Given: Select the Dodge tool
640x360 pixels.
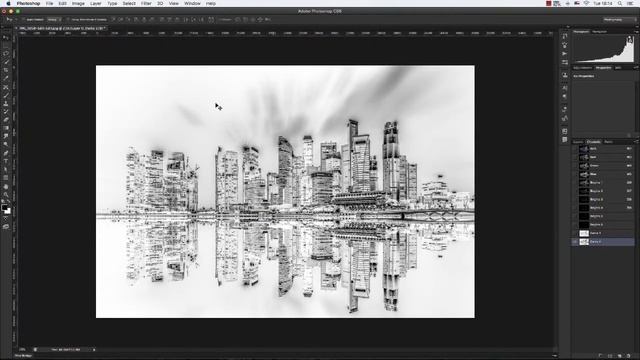Looking at the screenshot, I should coord(6,144).
